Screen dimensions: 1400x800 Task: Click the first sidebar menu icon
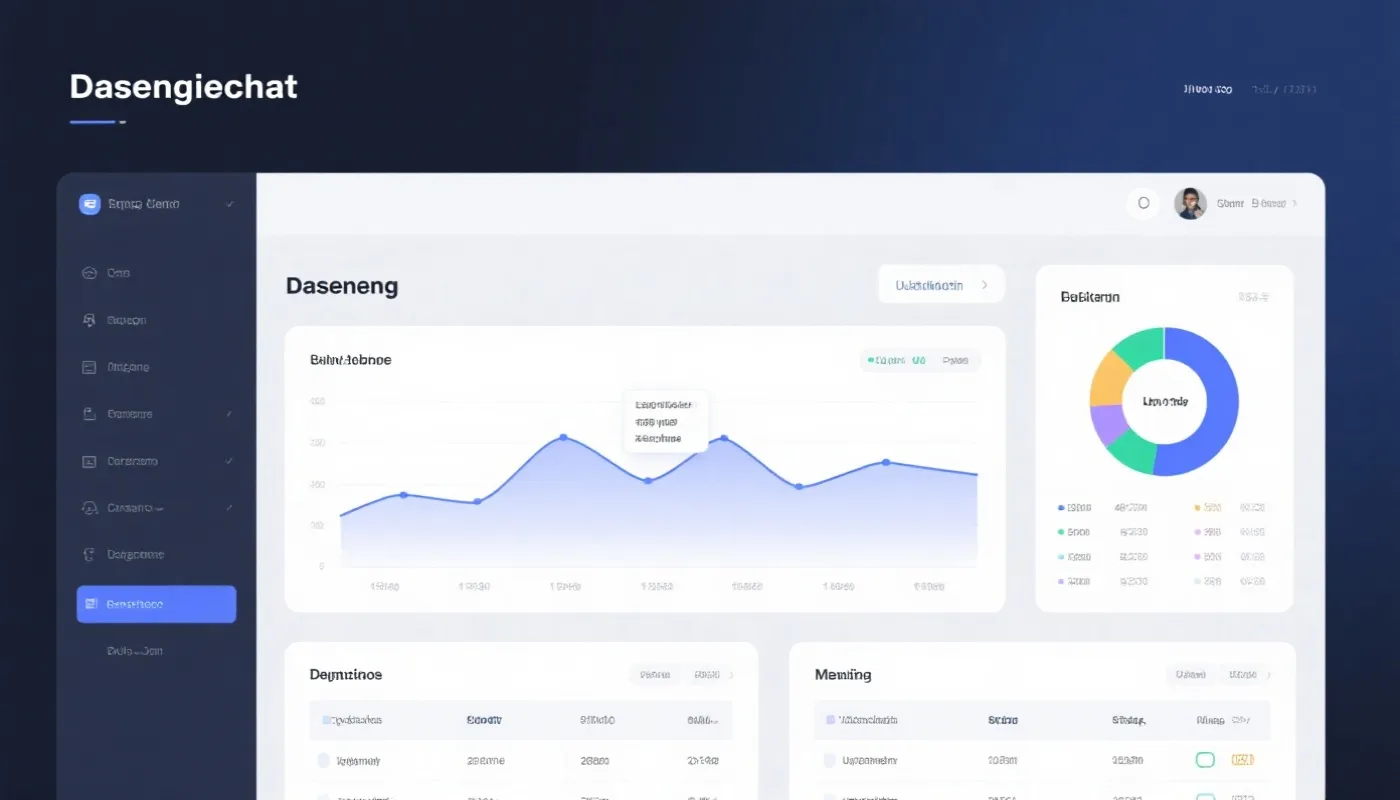(88, 273)
